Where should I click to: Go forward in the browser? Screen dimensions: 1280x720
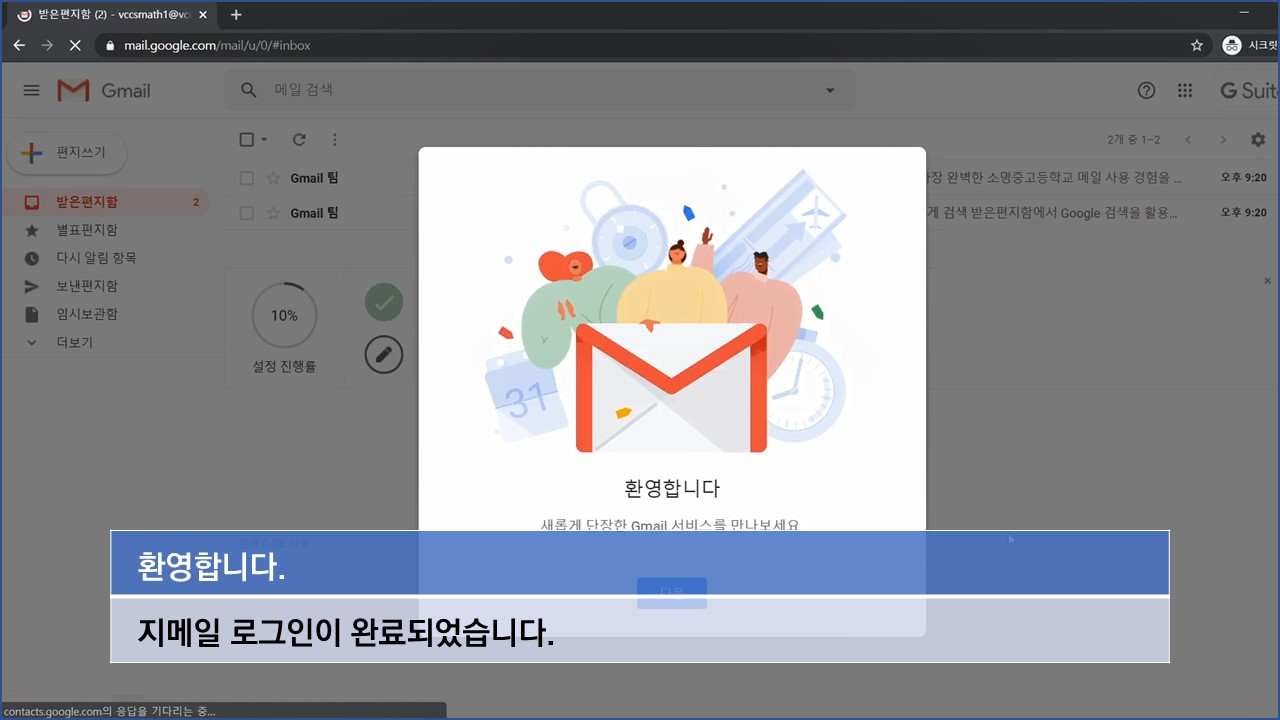47,45
